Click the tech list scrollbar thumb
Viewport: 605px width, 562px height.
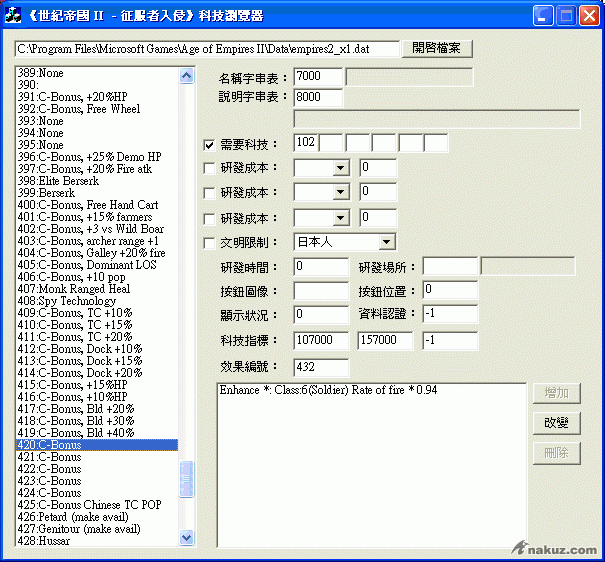point(187,479)
